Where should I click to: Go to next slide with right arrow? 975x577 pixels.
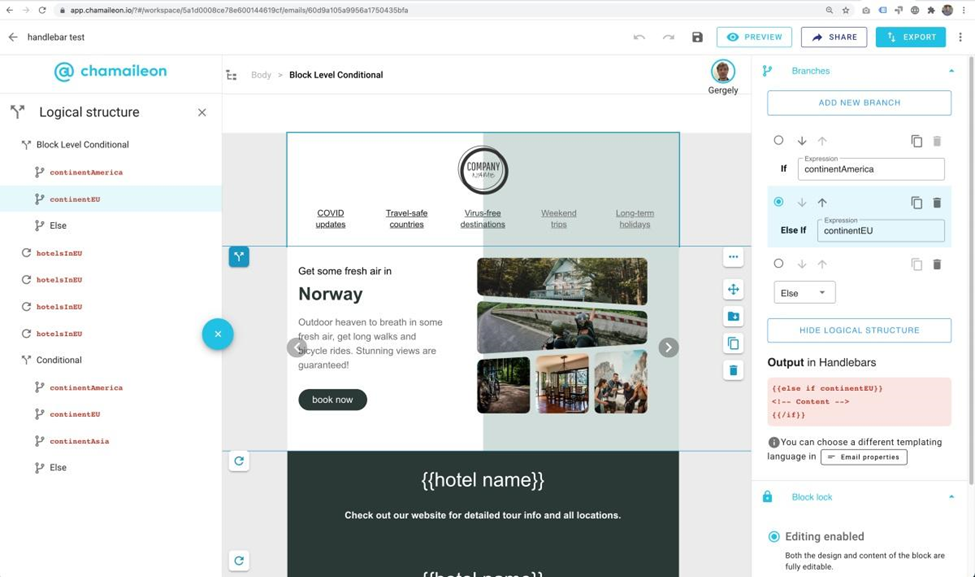coord(668,347)
